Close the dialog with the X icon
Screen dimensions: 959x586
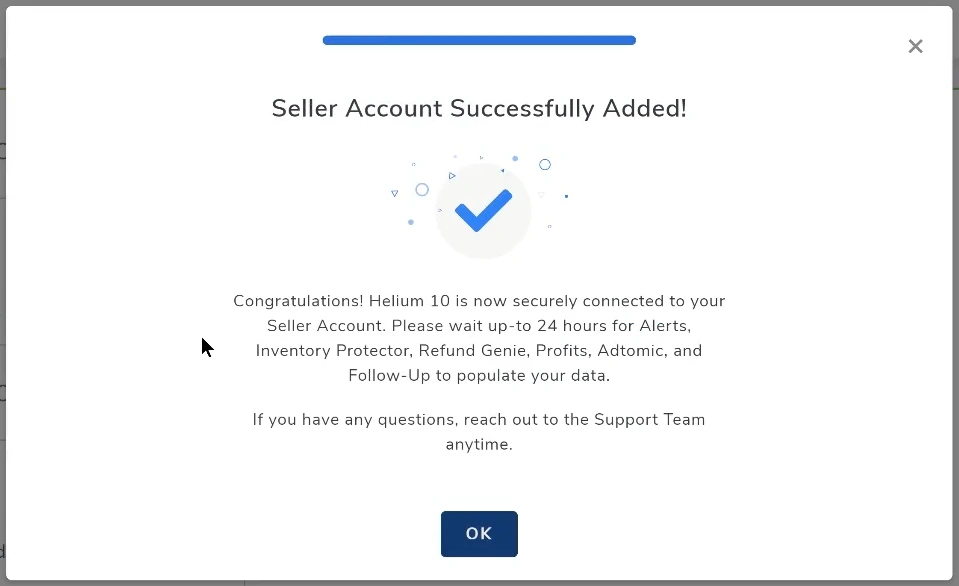(915, 46)
